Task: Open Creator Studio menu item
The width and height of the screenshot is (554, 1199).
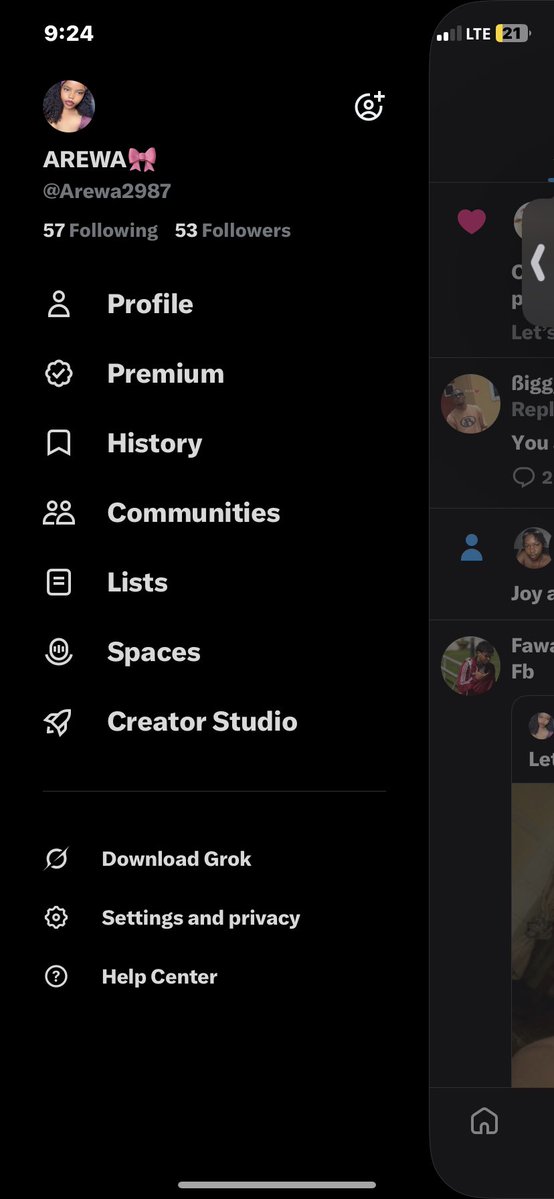Action: [x=202, y=721]
